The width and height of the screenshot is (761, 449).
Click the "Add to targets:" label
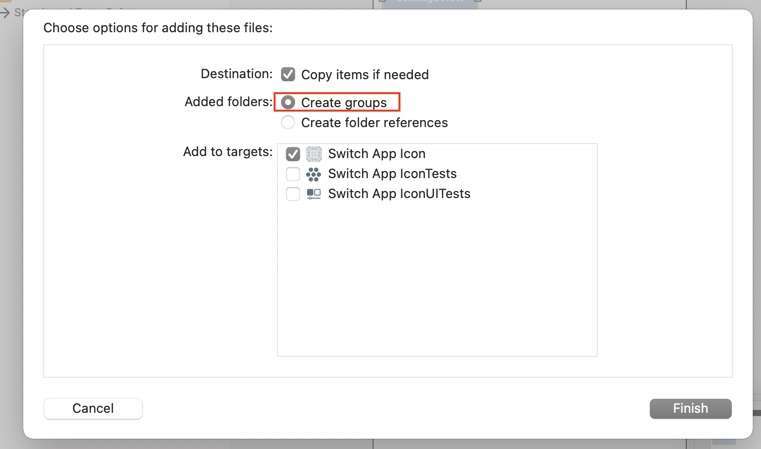coord(227,152)
